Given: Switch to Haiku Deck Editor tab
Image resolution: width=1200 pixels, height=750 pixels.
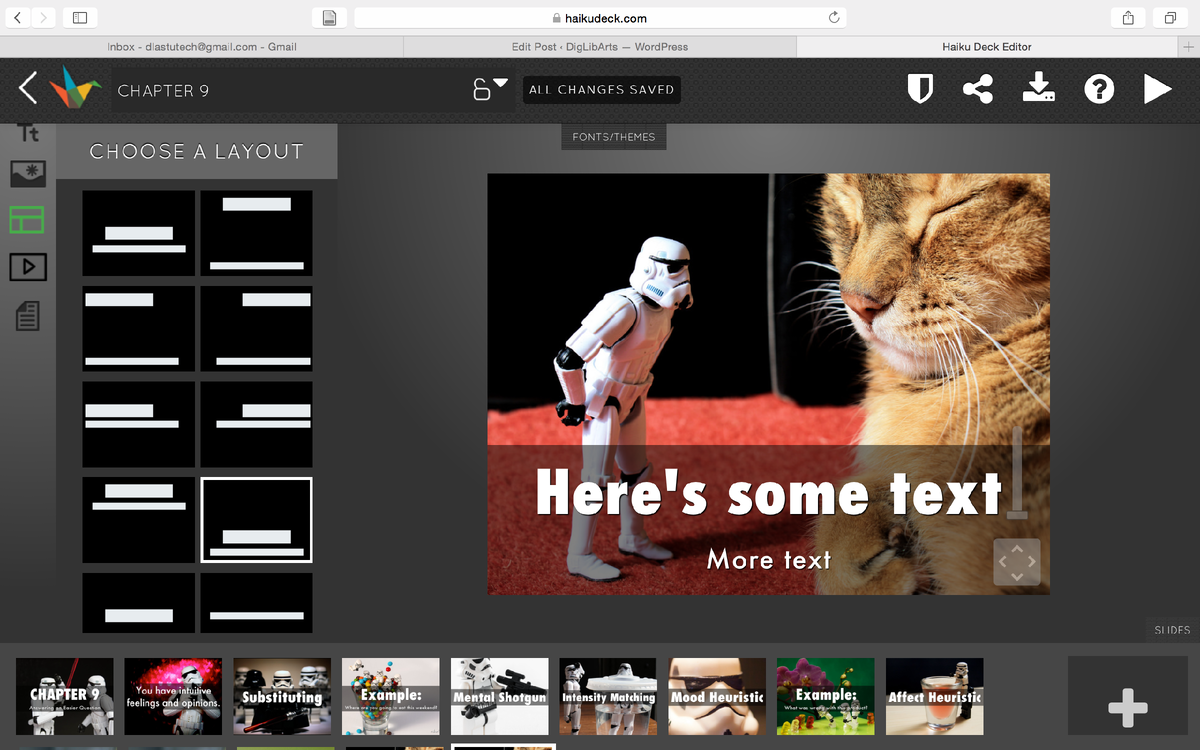Looking at the screenshot, I should 987,47.
